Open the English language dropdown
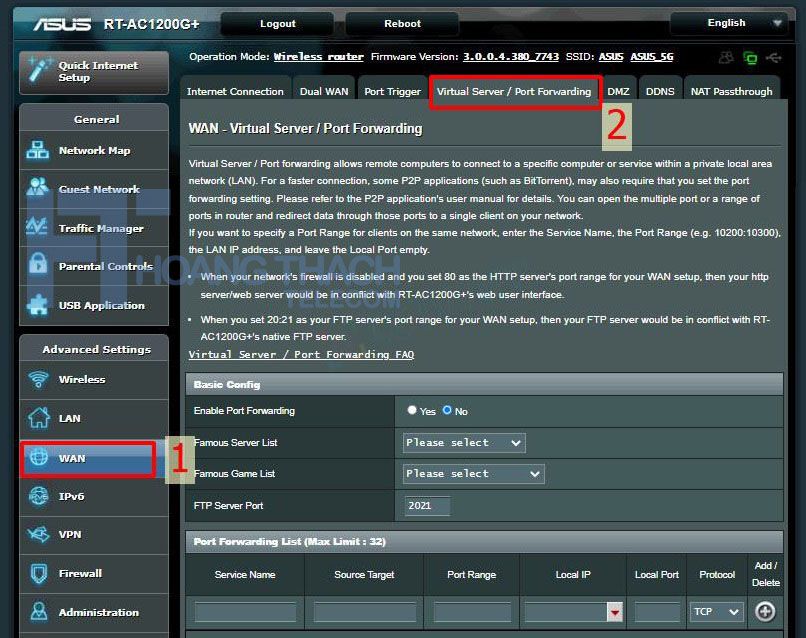The height and width of the screenshot is (638, 806). click(x=729, y=23)
